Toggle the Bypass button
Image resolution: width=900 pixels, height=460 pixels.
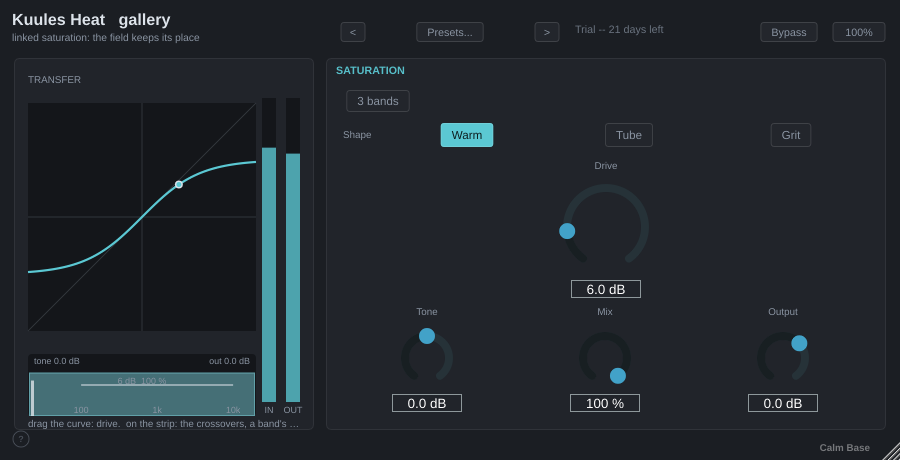(x=789, y=32)
